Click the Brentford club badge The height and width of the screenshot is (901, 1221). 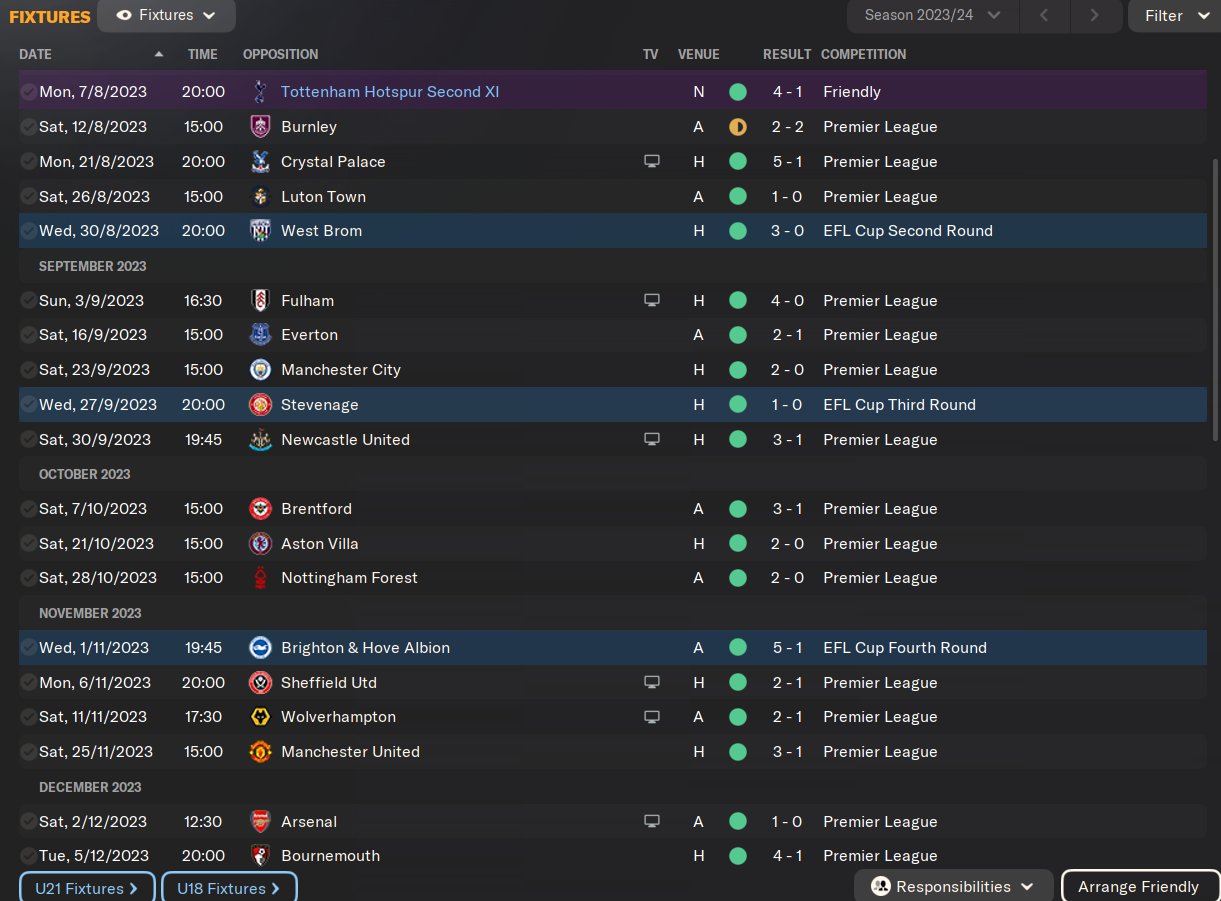coord(260,509)
